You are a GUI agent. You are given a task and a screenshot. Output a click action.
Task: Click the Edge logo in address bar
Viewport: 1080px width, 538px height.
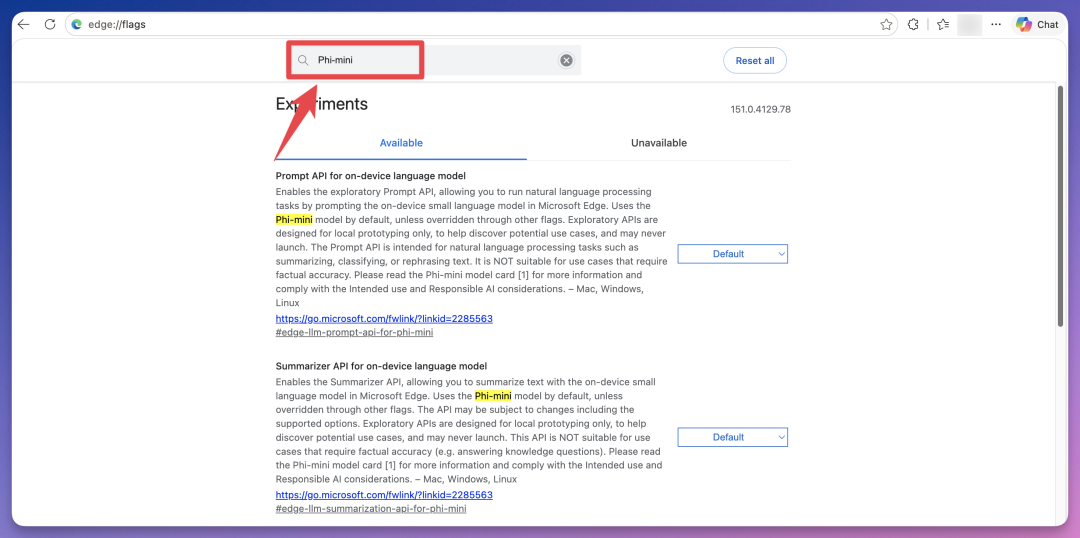pos(76,24)
